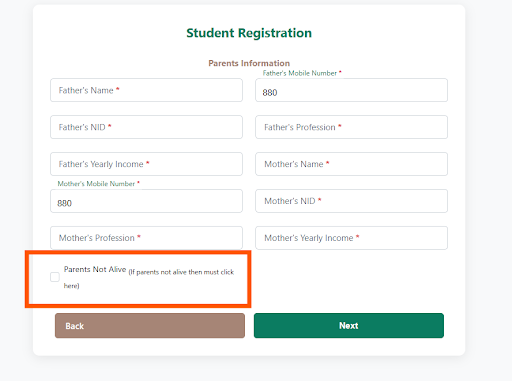
Task: Select the Mother's Yearly Income field
Action: (x=351, y=238)
